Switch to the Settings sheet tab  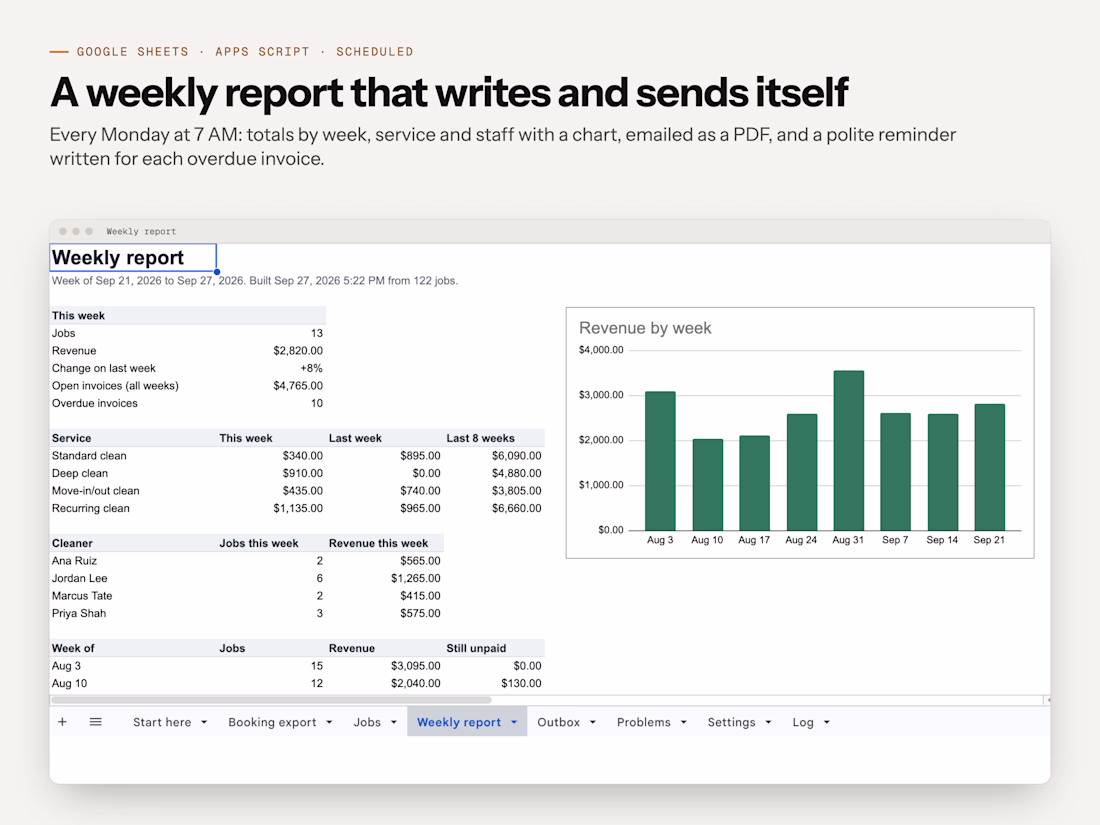(x=731, y=723)
